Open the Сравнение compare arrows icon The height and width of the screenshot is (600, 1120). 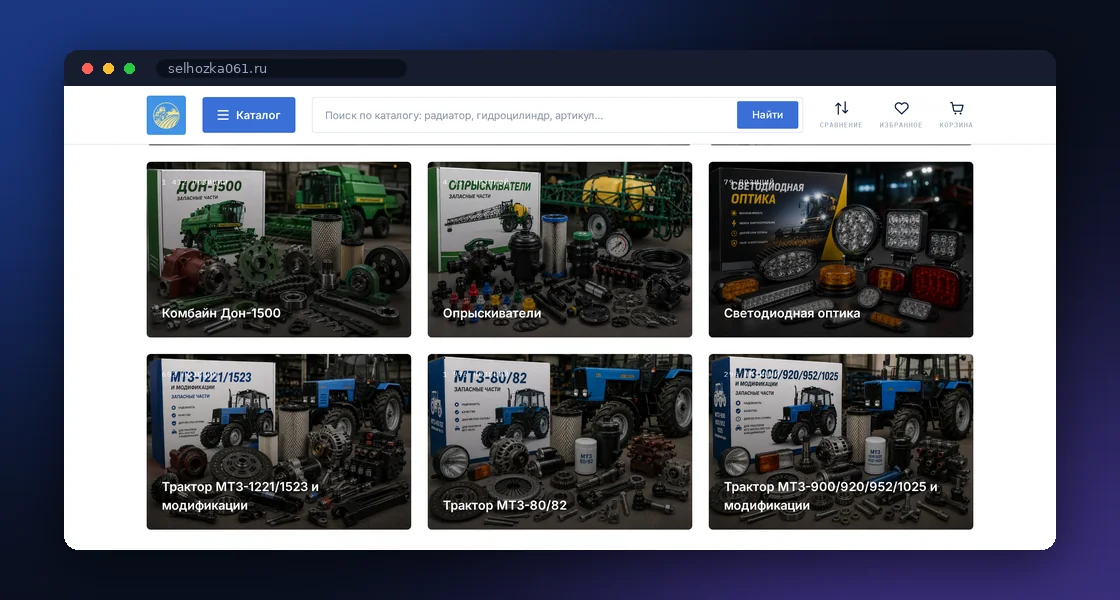click(841, 108)
